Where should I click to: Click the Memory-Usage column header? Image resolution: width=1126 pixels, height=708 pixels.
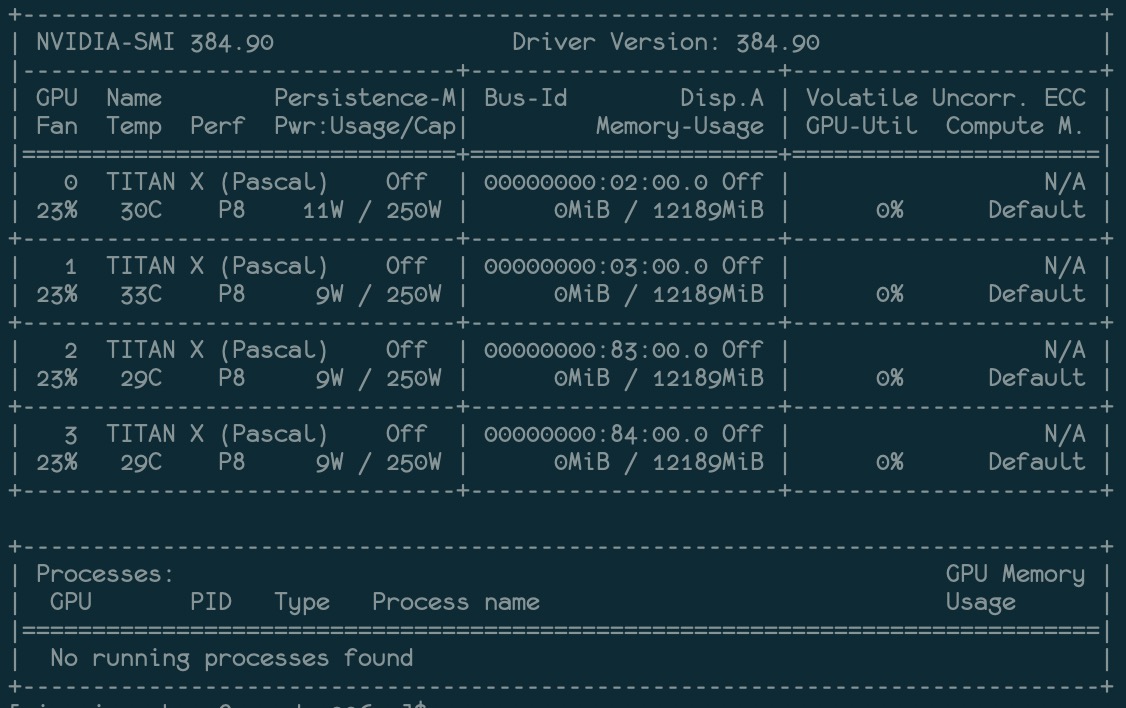click(680, 126)
